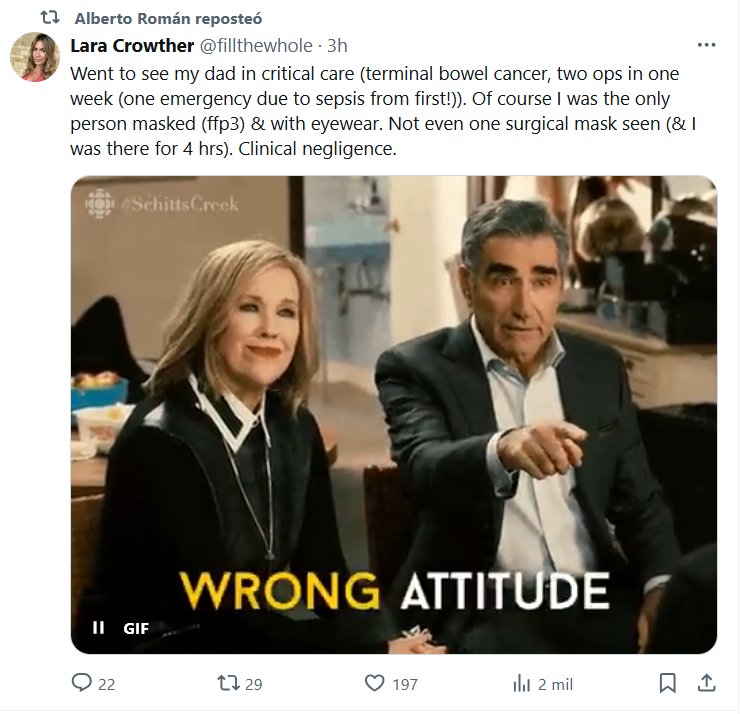Screen dimensions: 740x714
Task: Bookmark this post
Action: (668, 684)
